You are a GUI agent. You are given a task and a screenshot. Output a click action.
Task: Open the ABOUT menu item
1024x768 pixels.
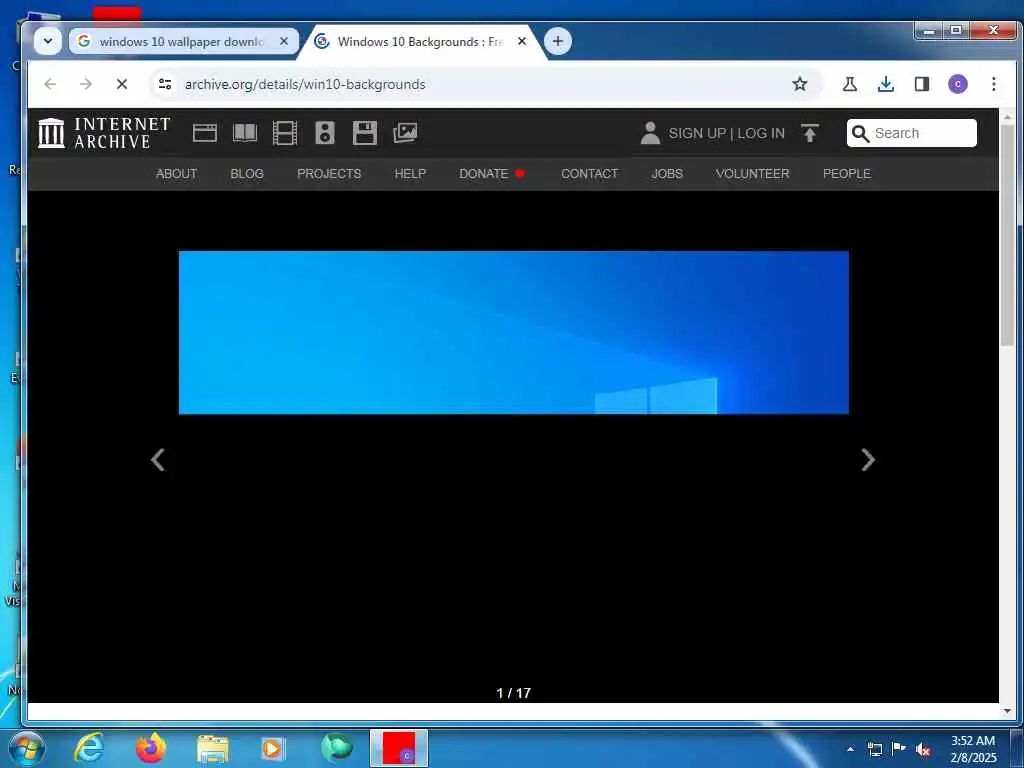[176, 174]
